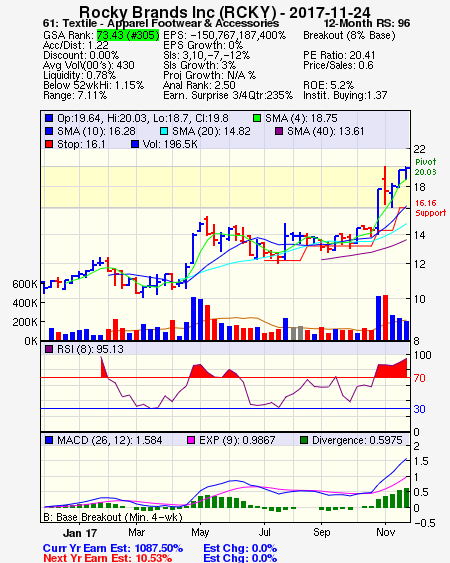Click the 200K volume axis label
This screenshot has height=563, width=450.
[x=25, y=322]
